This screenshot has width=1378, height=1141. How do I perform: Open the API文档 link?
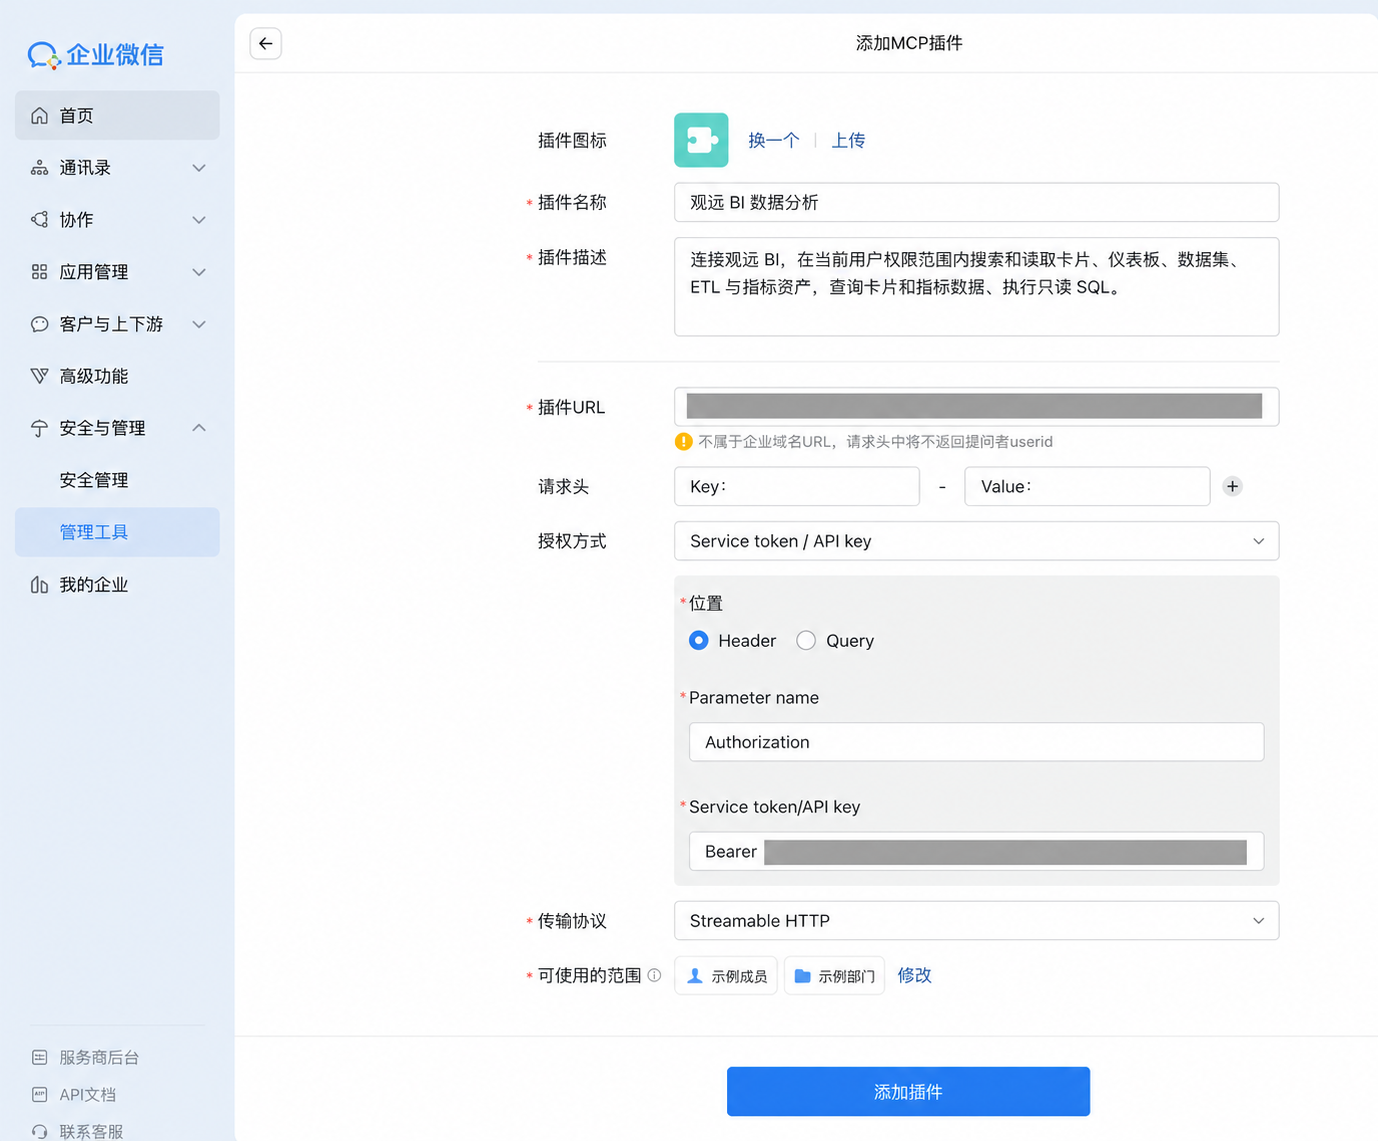pyautogui.click(x=88, y=1094)
